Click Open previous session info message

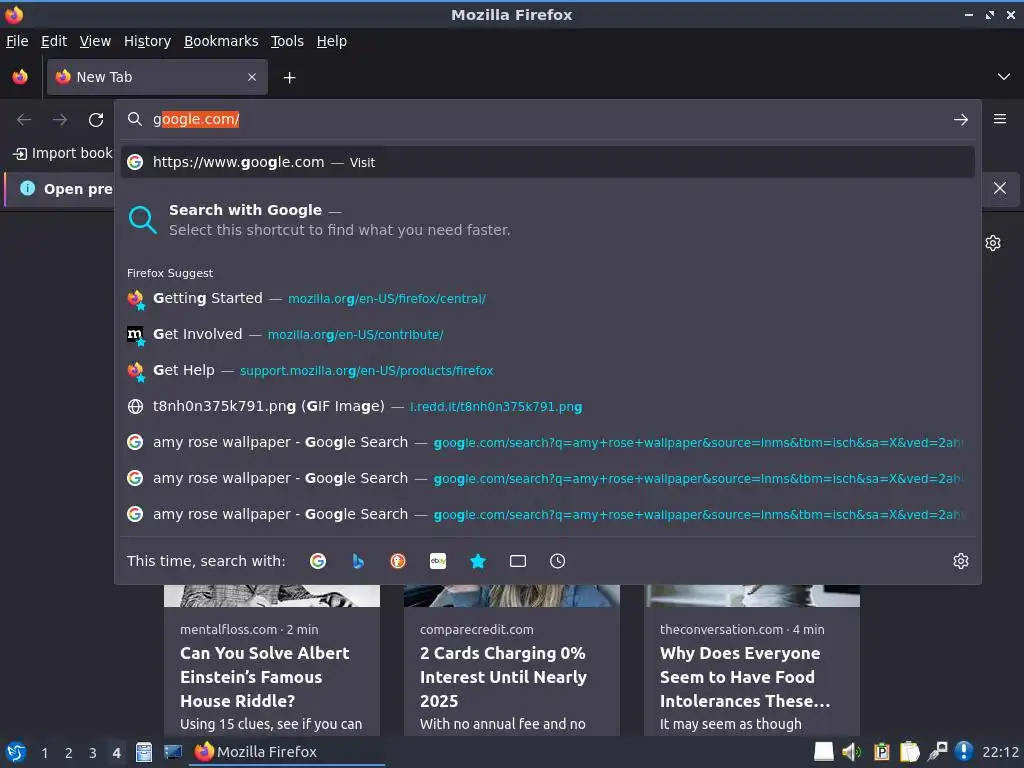pyautogui.click(x=78, y=189)
